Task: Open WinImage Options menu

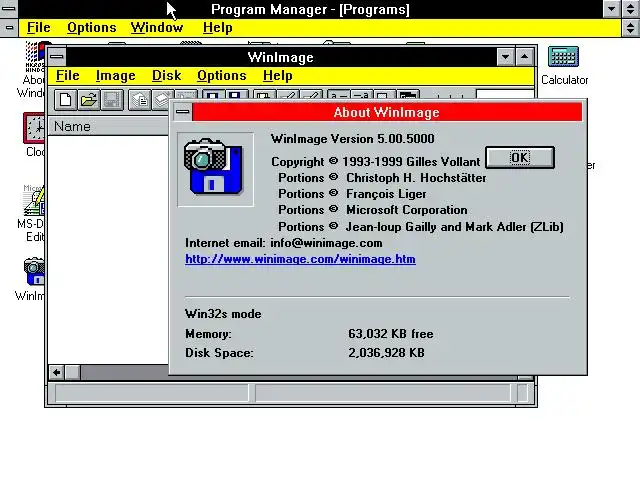Action: click(222, 76)
